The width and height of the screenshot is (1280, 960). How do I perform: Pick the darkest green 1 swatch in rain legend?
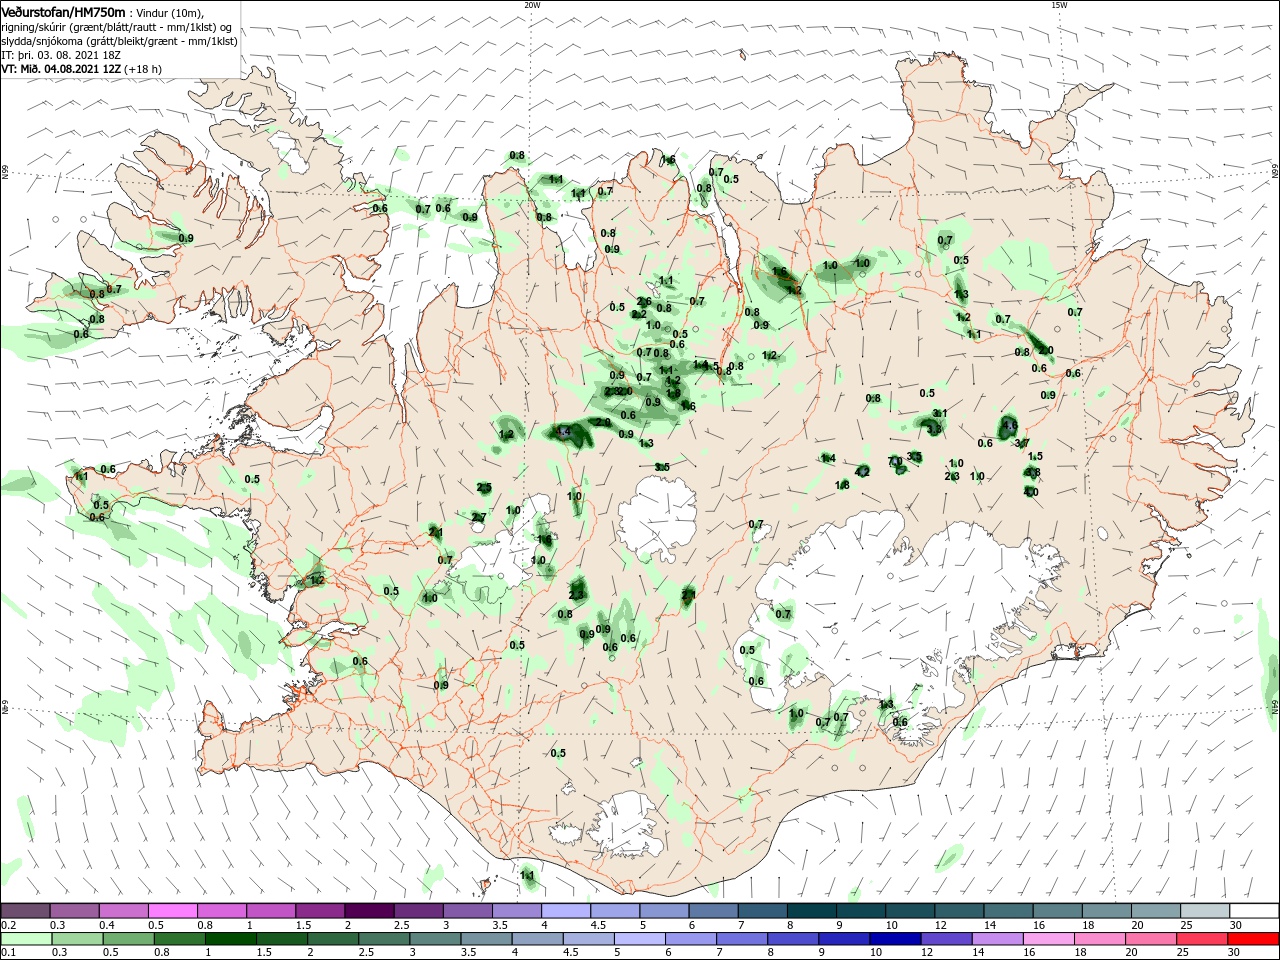point(230,939)
